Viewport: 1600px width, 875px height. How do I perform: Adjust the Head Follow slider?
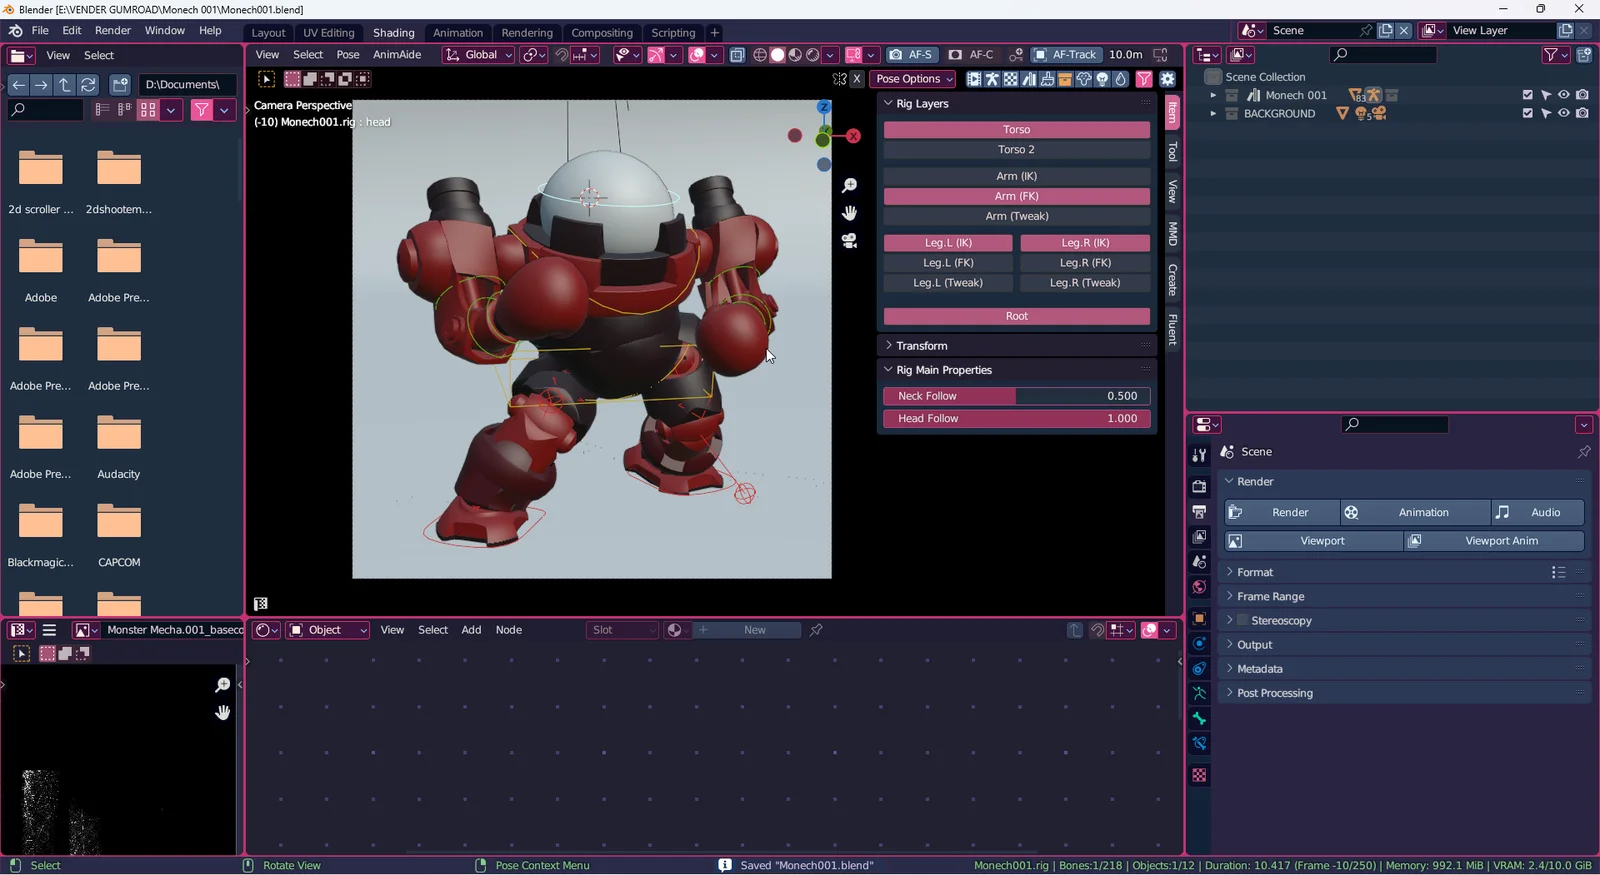coord(1016,419)
